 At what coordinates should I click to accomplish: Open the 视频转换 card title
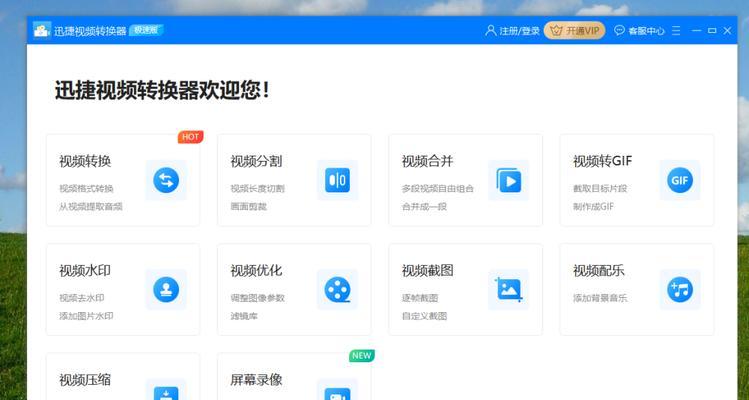(85, 161)
